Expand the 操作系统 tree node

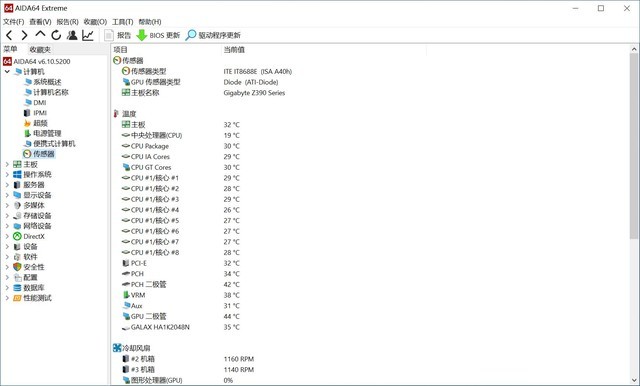[7, 174]
